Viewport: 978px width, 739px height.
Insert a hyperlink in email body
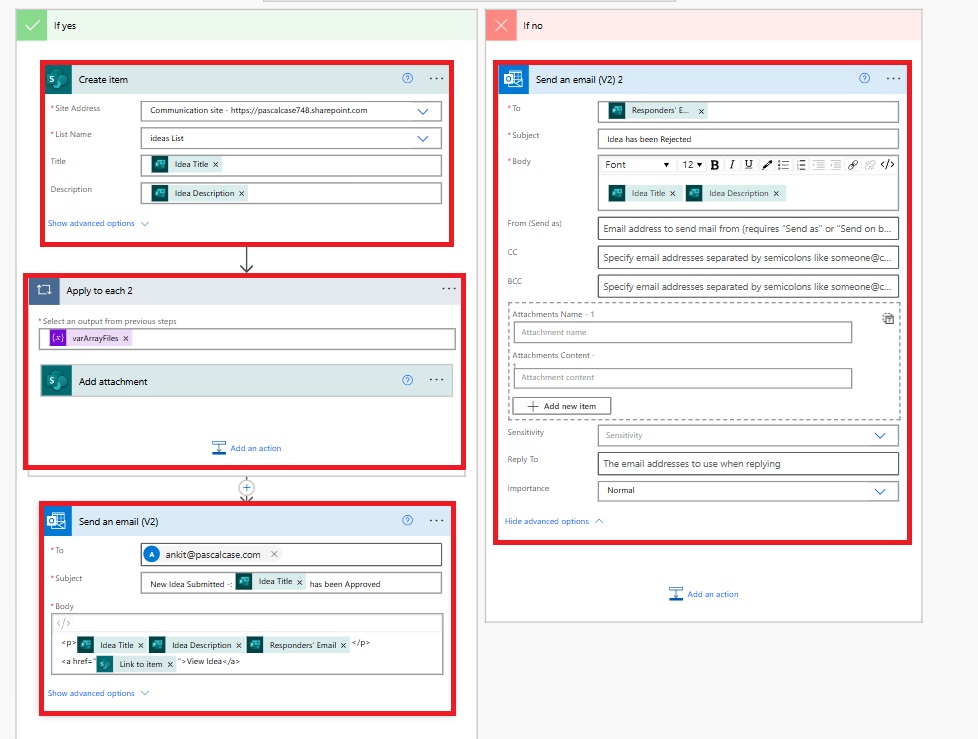tap(853, 165)
